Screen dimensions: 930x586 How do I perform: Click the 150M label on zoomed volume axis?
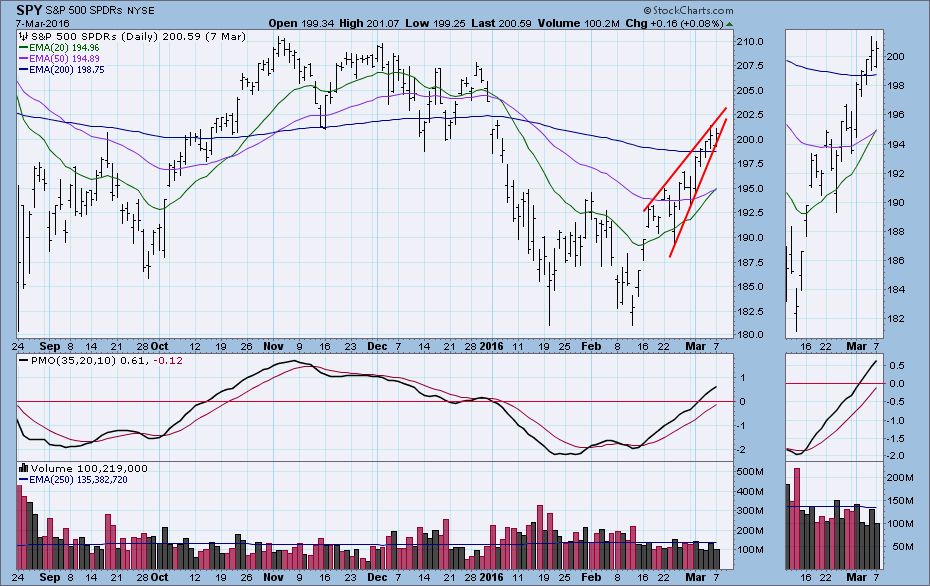click(x=900, y=501)
